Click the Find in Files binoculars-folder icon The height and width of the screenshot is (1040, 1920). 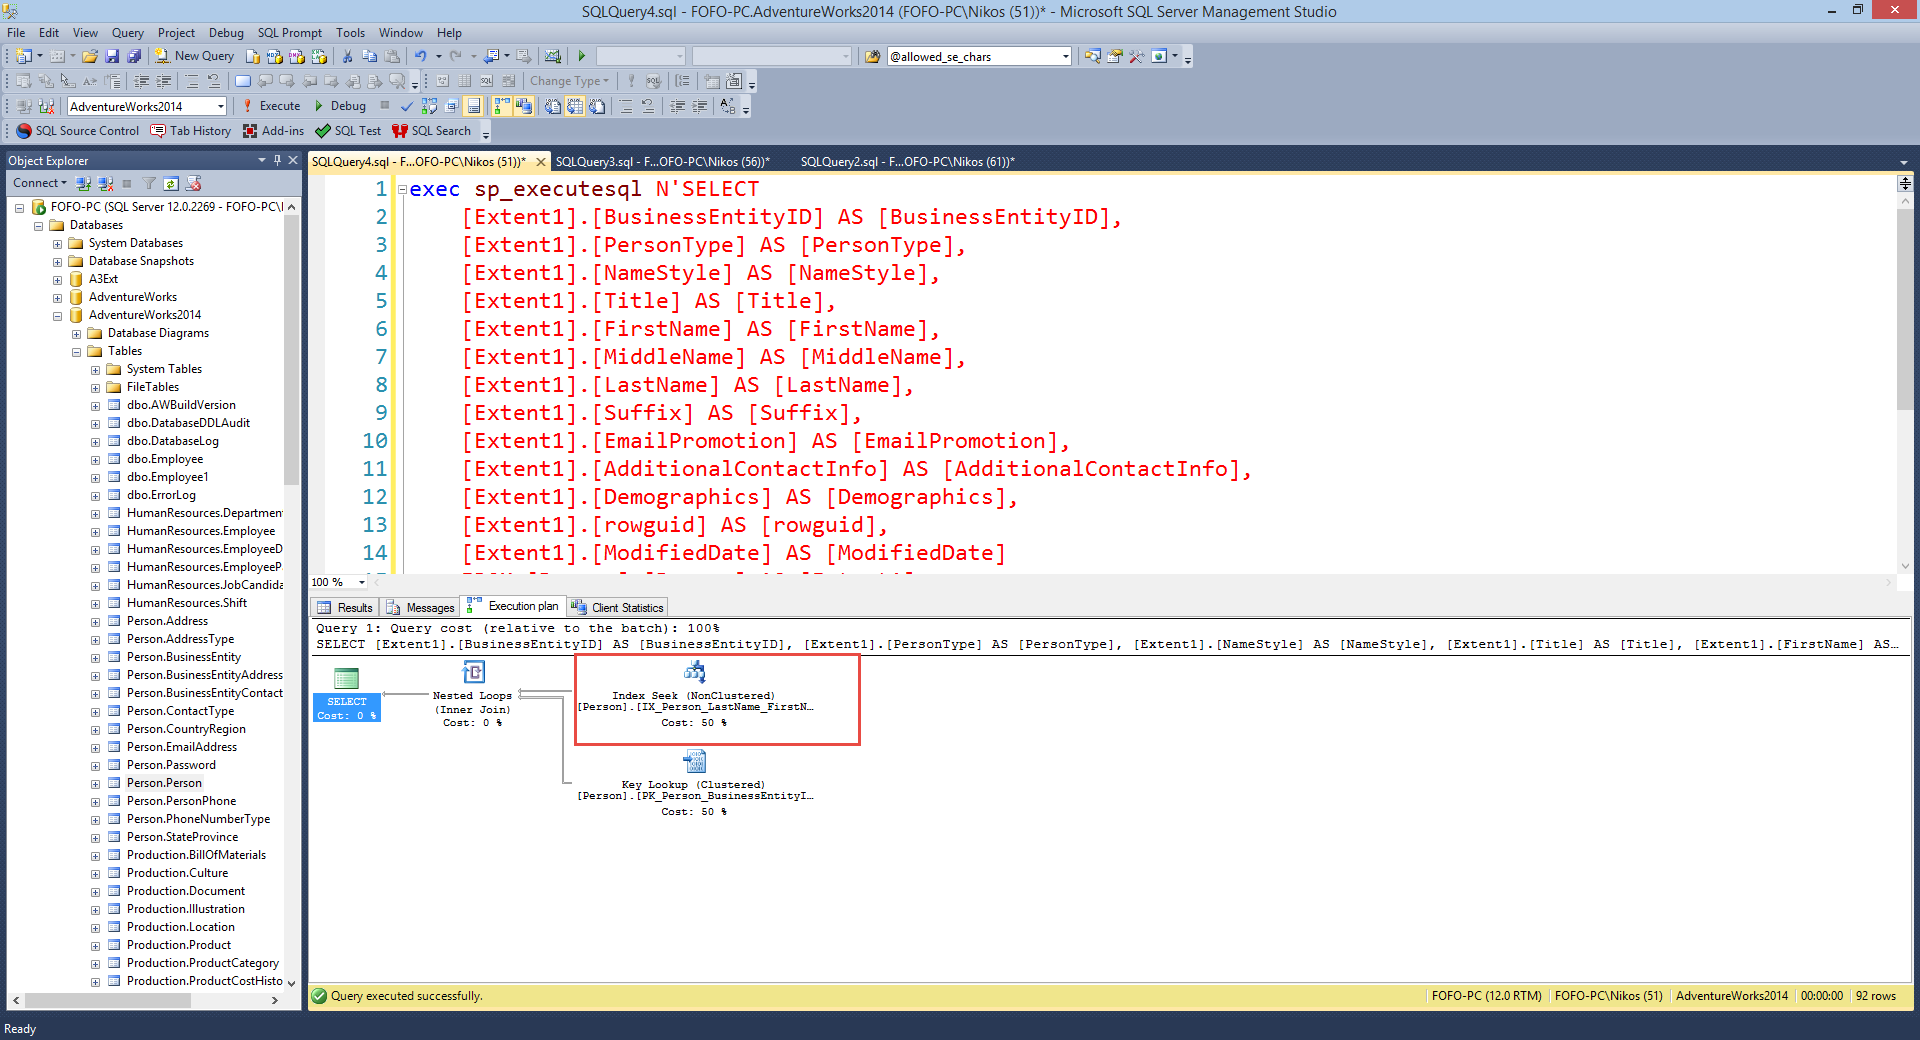pyautogui.click(x=873, y=57)
